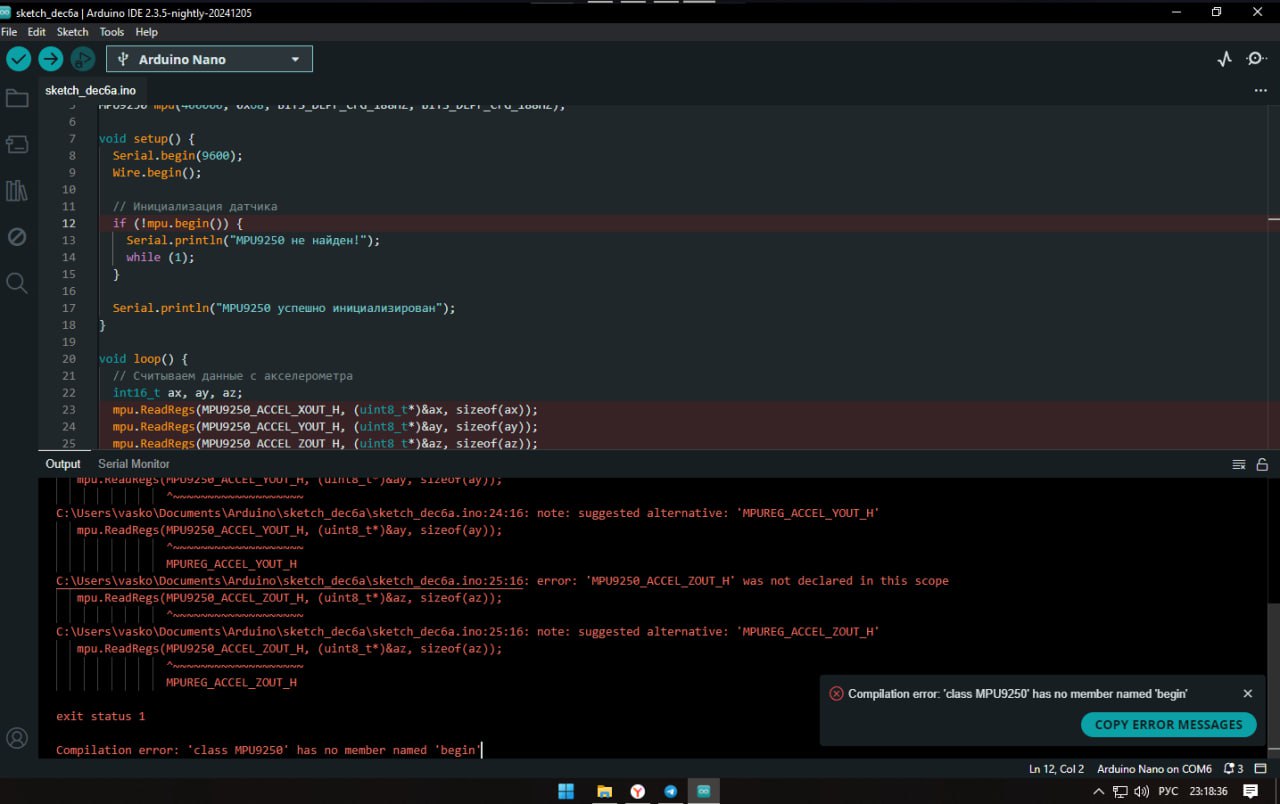
Task: Switch to the Output tab
Action: pos(63,464)
